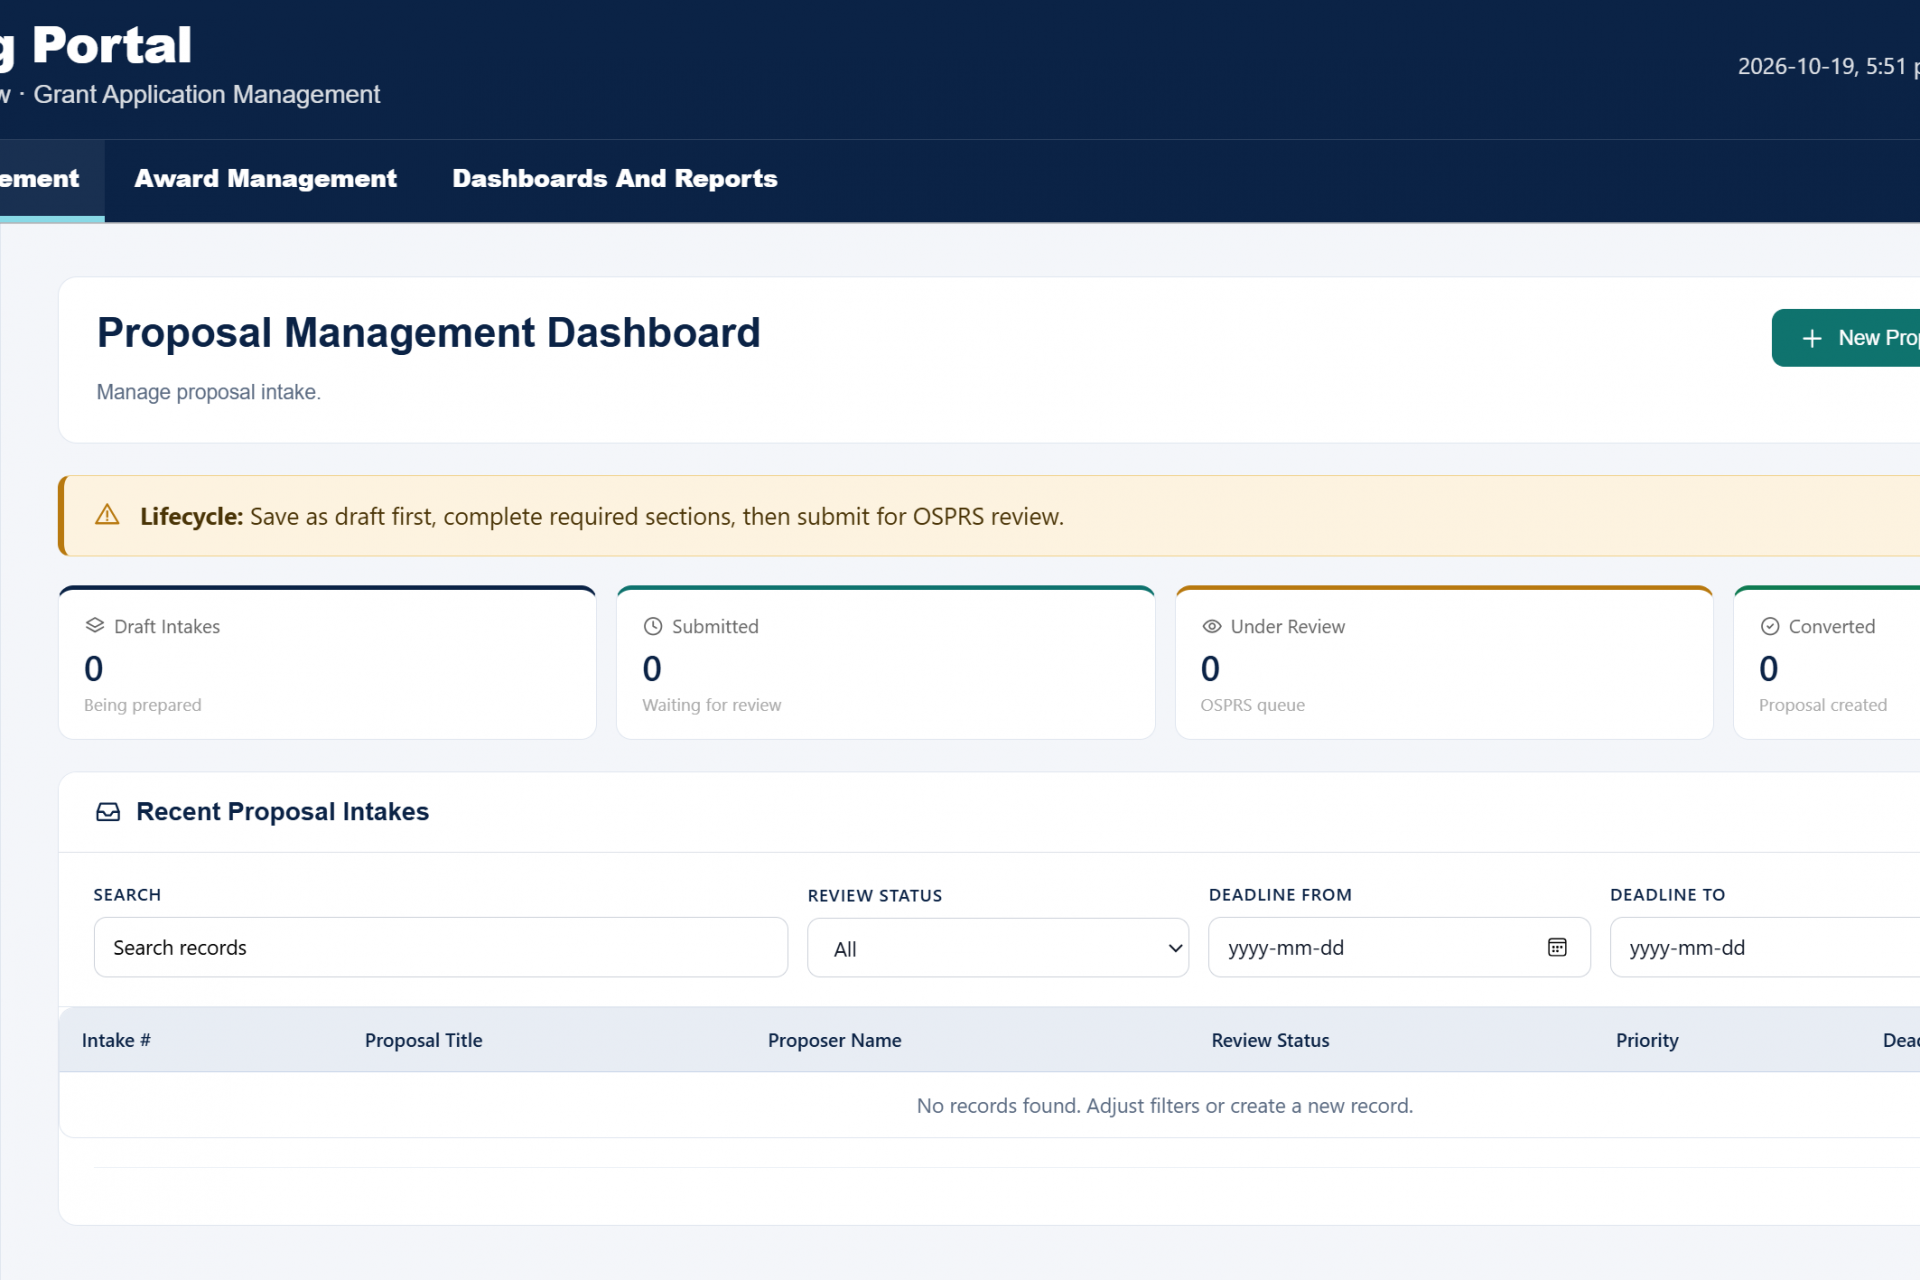Viewport: 1920px width, 1280px height.
Task: Click the warning triangle icon in Lifecycle banner
Action: pos(107,515)
